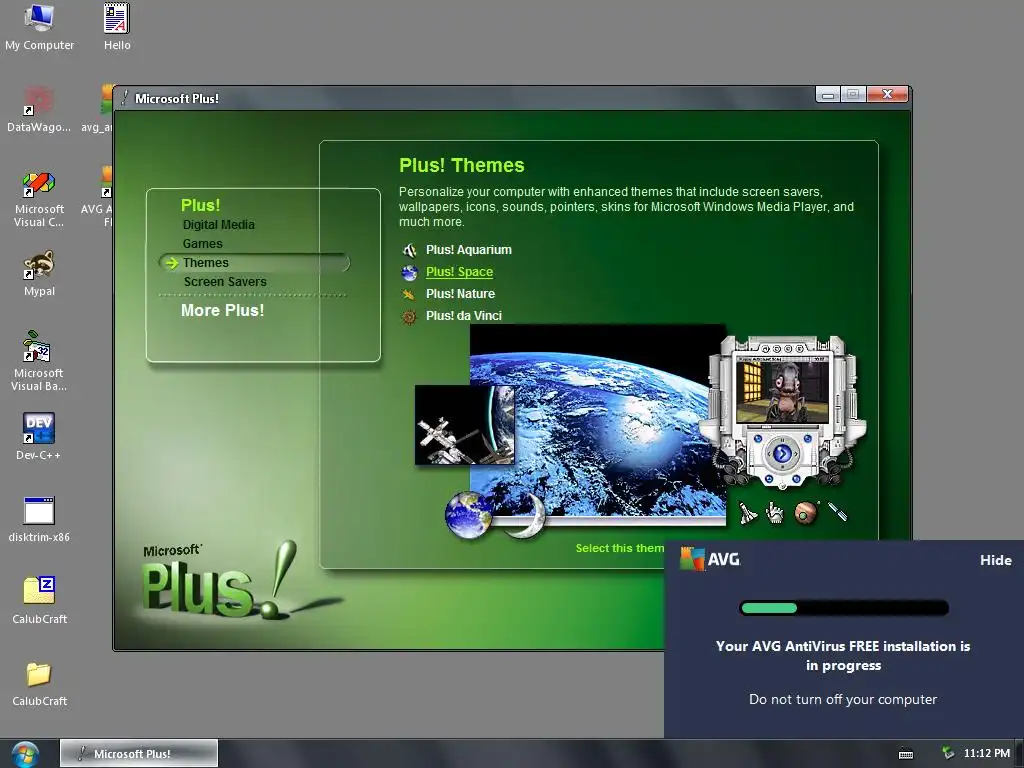Open the Hello document icon
Viewport: 1024px width, 768px height.
click(x=117, y=26)
